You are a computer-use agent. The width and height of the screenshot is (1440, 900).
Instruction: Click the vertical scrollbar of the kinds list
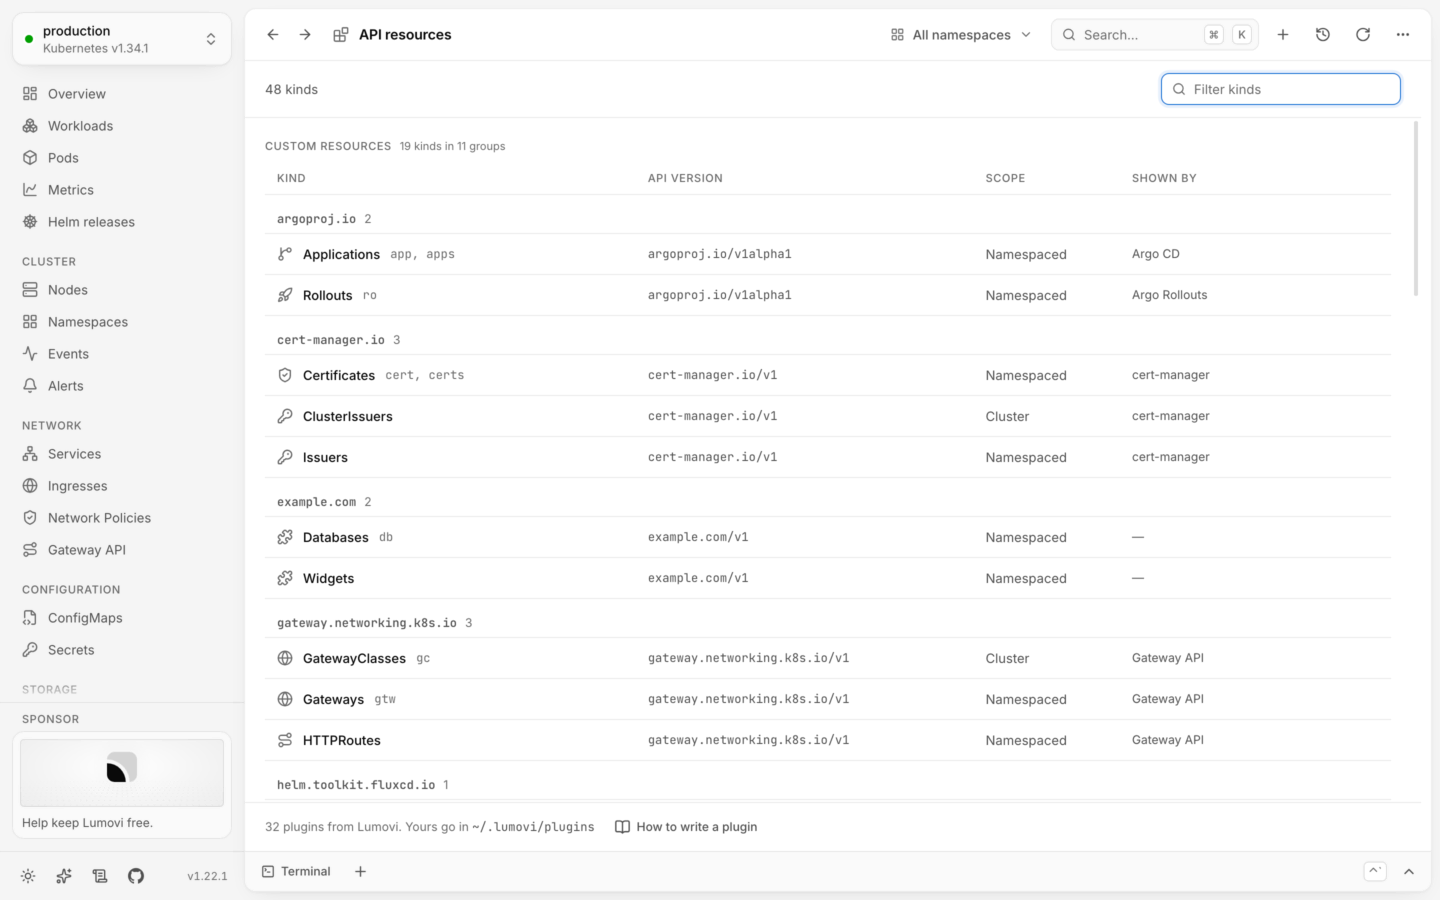click(1416, 209)
